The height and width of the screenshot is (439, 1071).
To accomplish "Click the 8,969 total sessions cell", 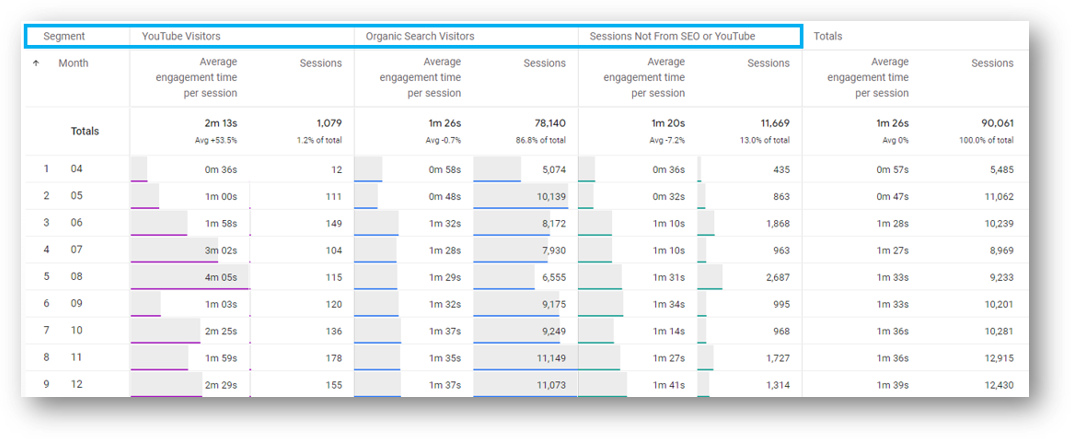I will pos(1002,251).
